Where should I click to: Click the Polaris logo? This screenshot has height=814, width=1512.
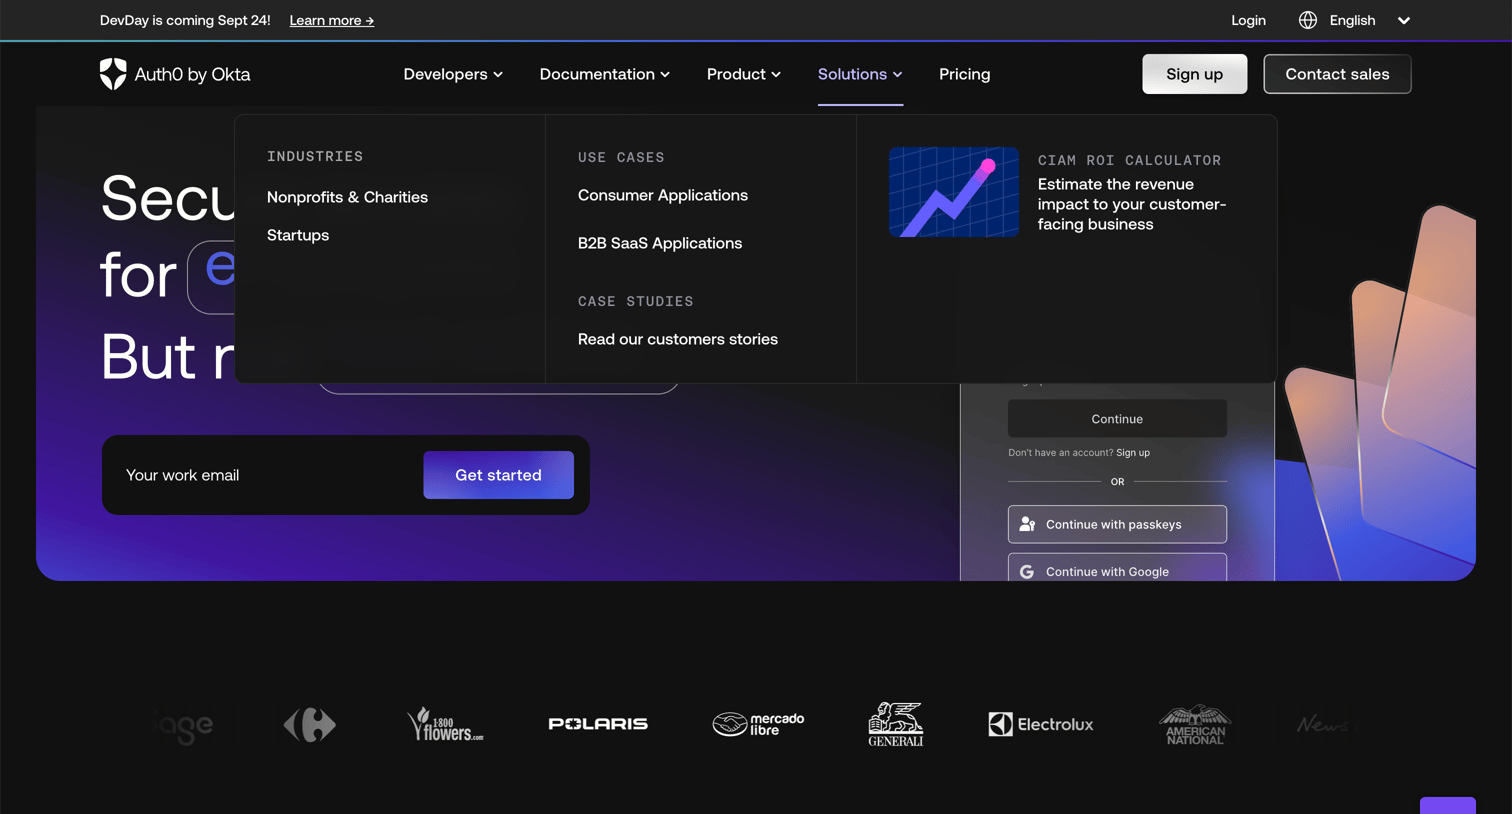point(598,724)
